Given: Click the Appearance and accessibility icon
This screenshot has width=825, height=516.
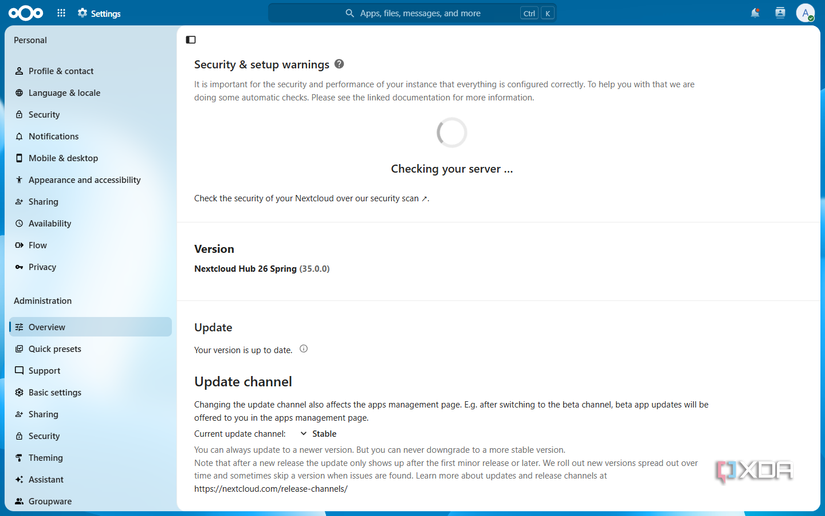Looking at the screenshot, I should click(x=19, y=180).
